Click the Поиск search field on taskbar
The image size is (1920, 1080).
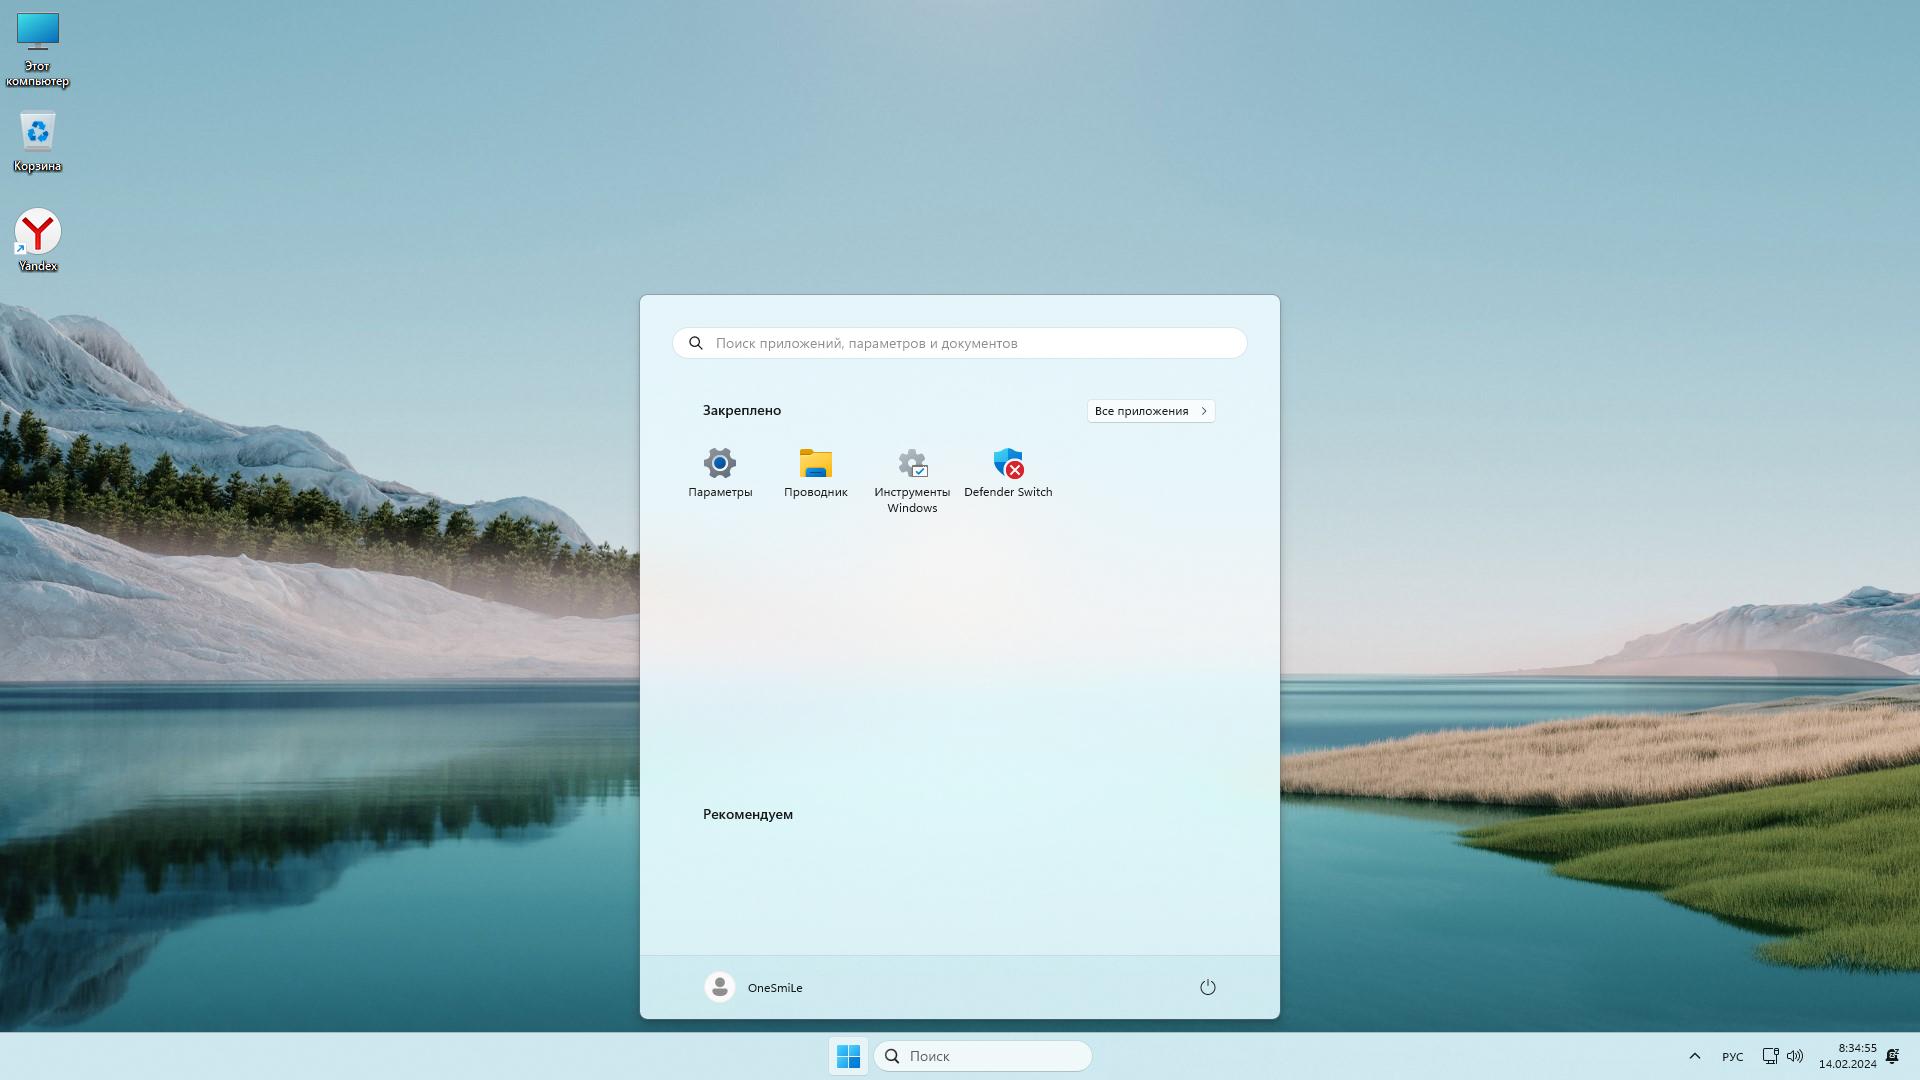tap(983, 1055)
